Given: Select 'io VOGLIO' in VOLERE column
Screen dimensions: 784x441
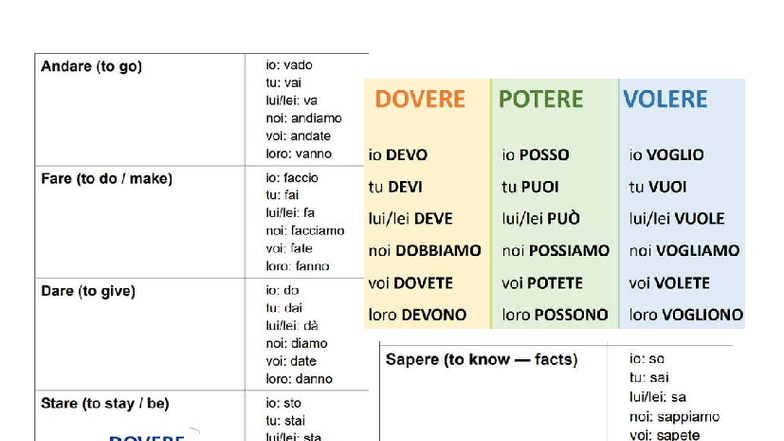Looking at the screenshot, I should [x=666, y=155].
